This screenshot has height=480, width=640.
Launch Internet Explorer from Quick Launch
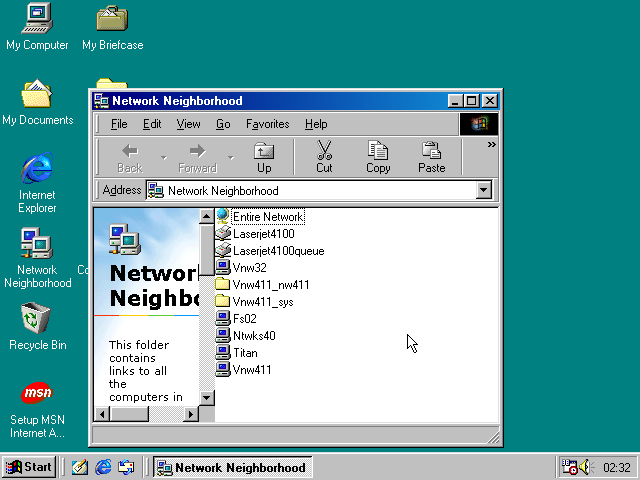(x=103, y=467)
